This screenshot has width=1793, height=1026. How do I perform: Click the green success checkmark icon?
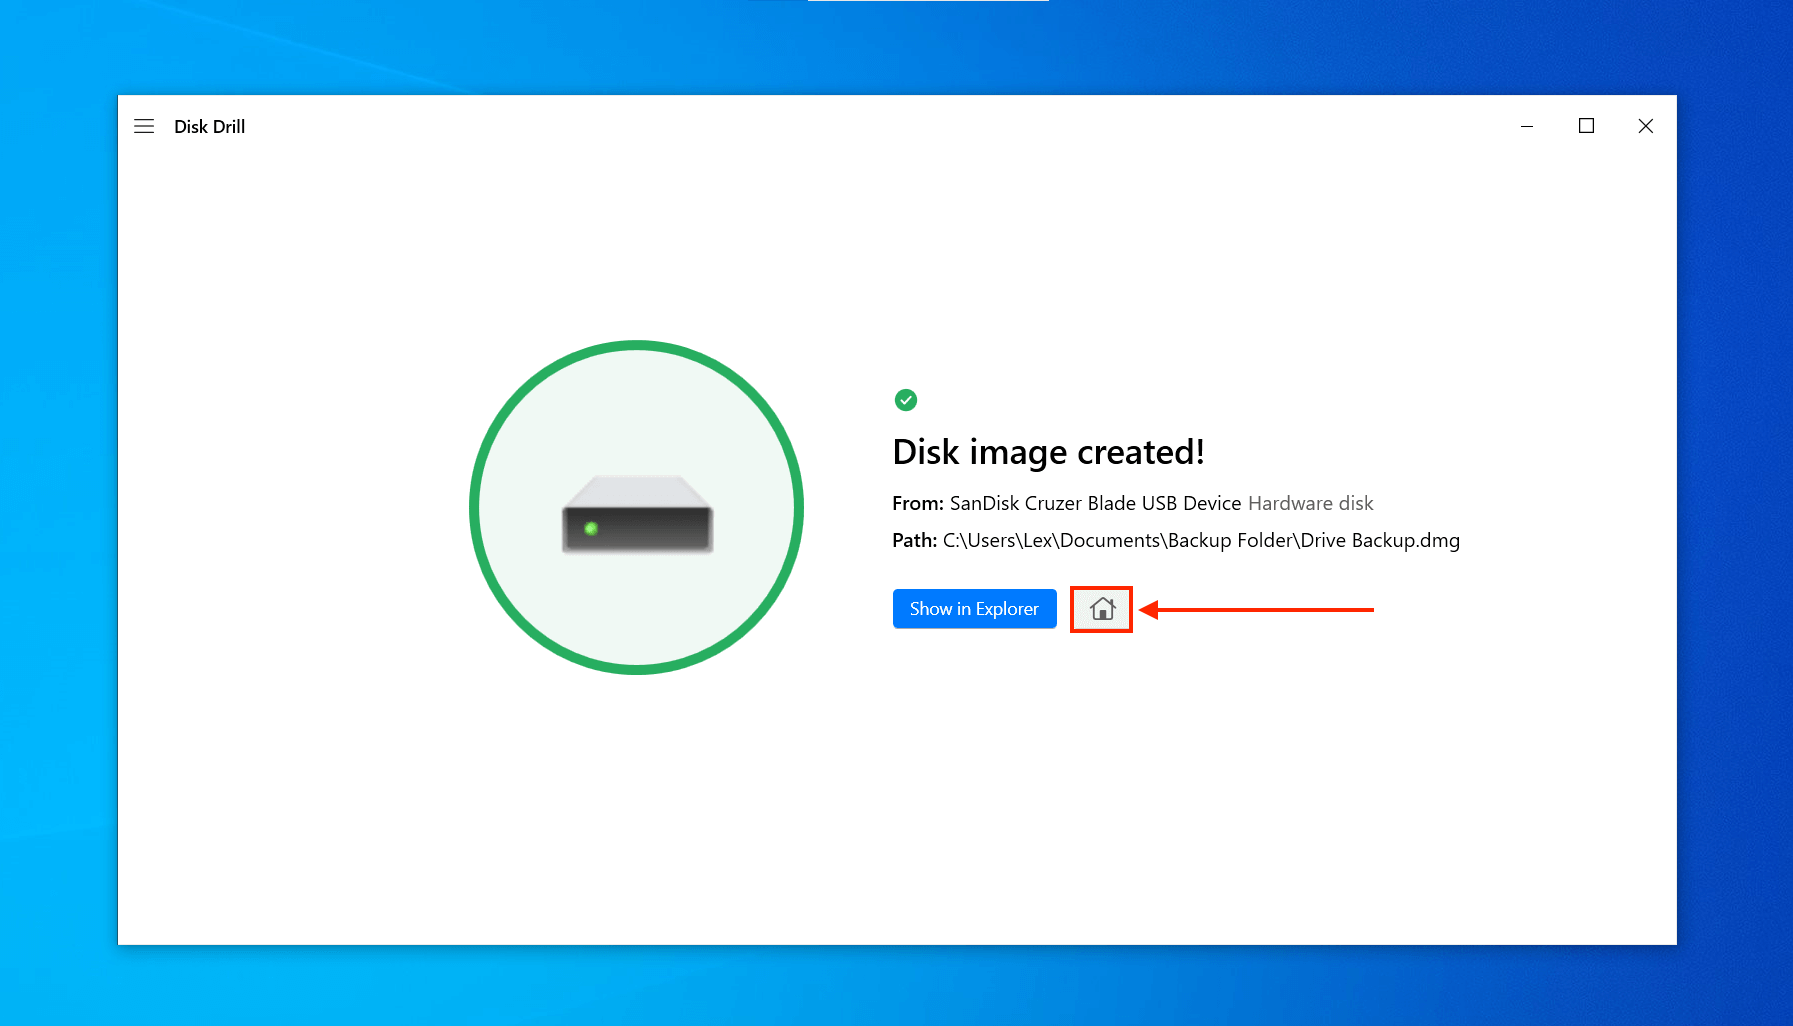pos(905,400)
